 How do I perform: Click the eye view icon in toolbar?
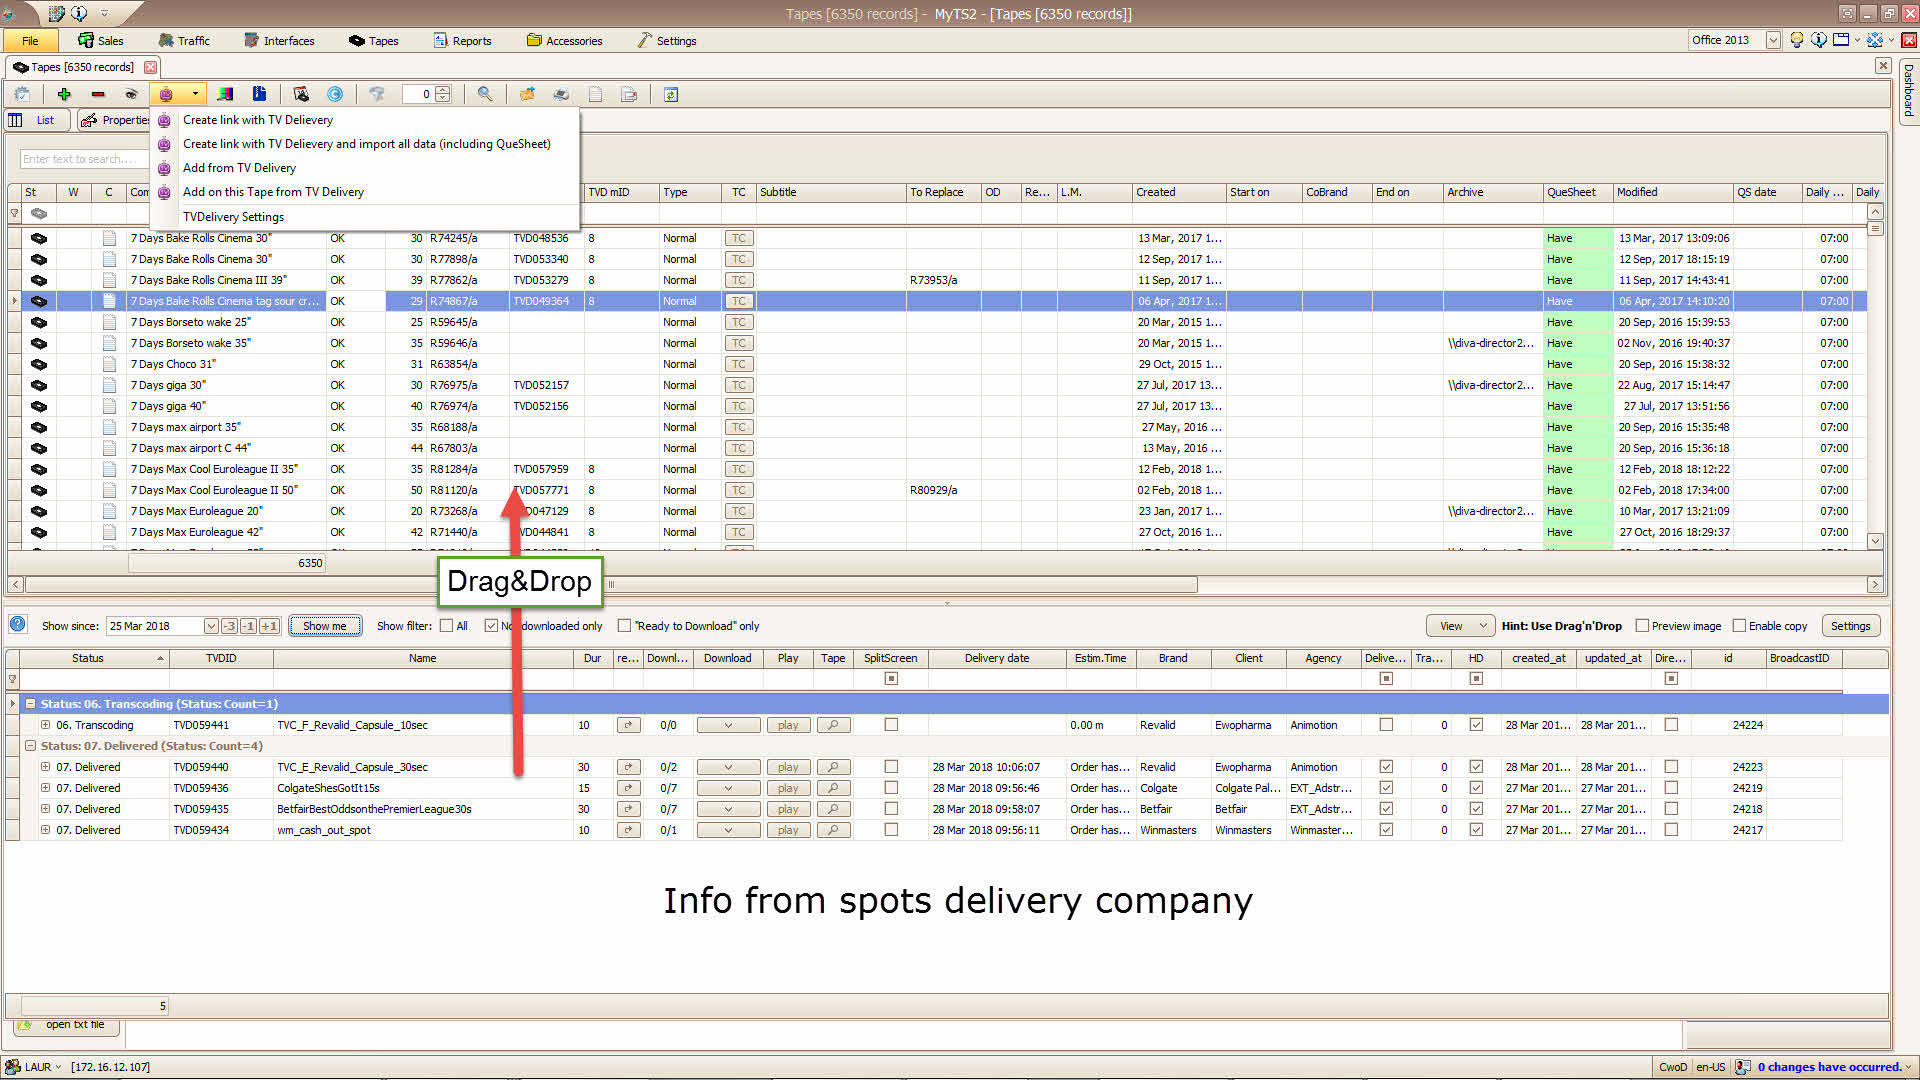131,94
